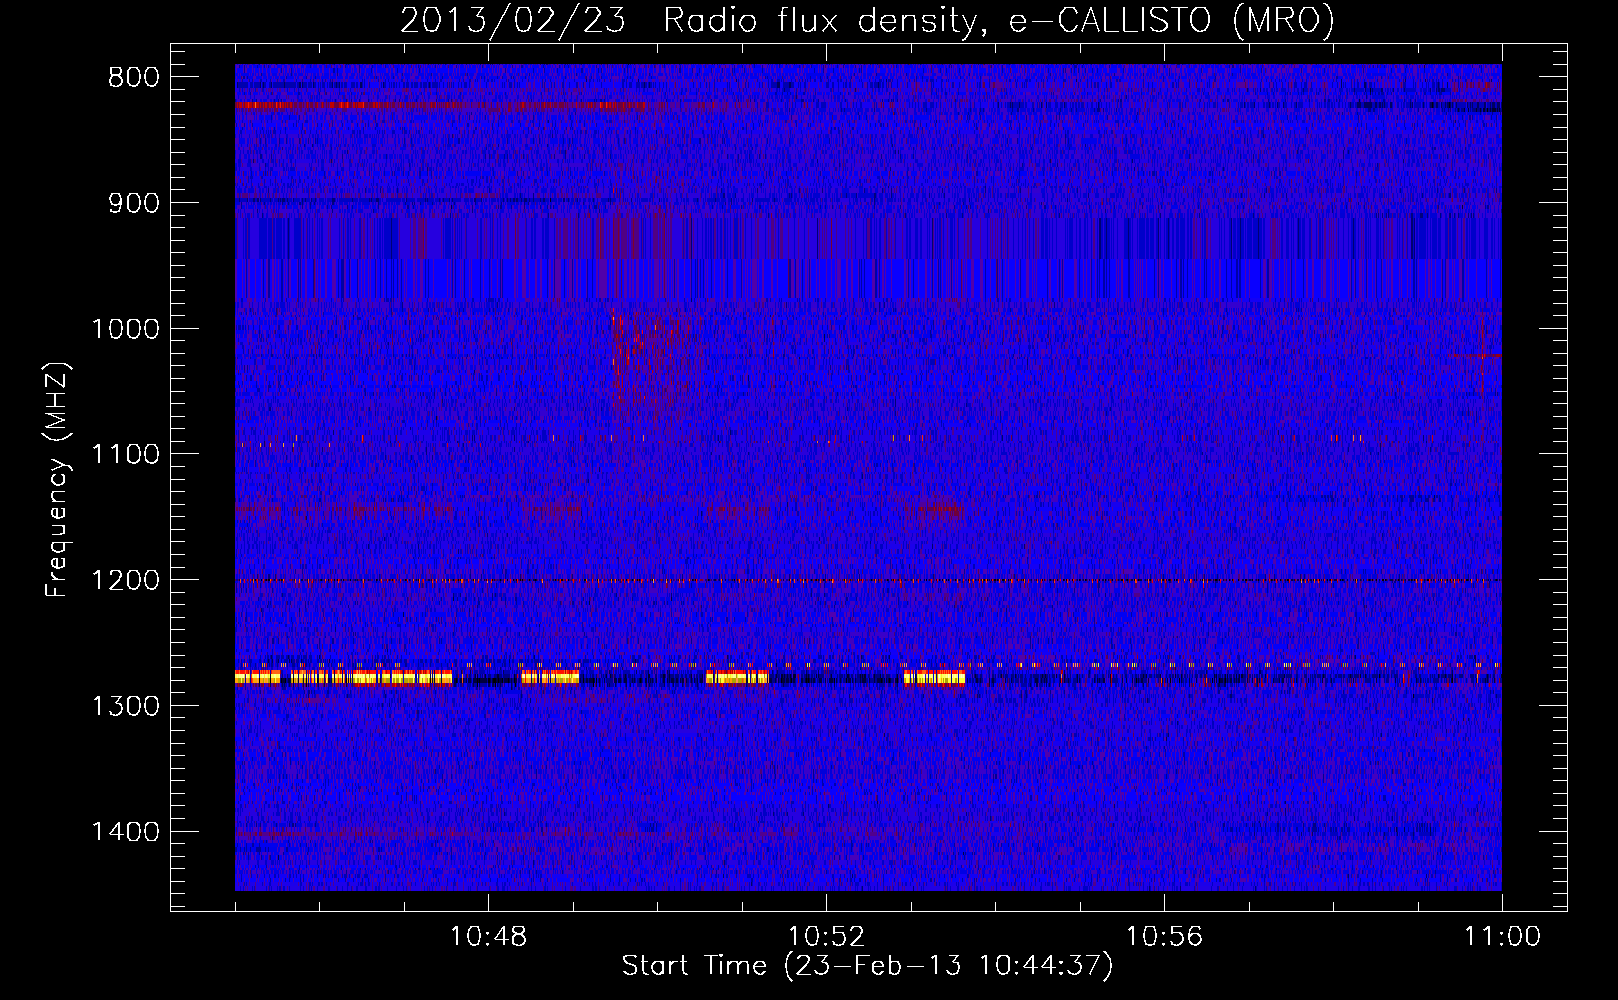Click the 1300 frequency tick label
The width and height of the screenshot is (1618, 1000).
(x=125, y=706)
